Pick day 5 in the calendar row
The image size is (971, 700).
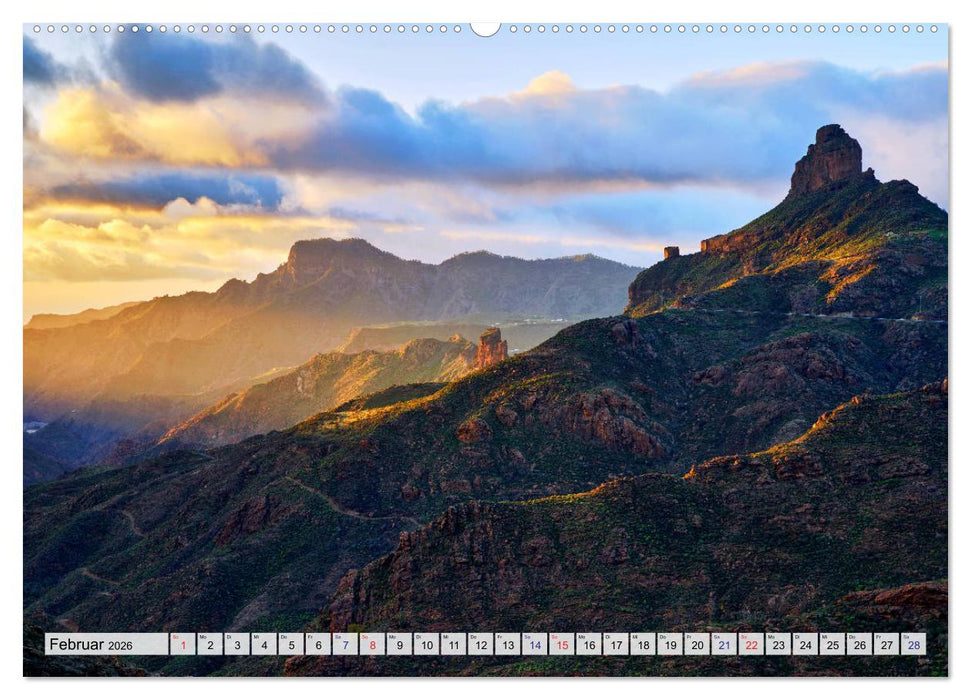[x=290, y=644]
